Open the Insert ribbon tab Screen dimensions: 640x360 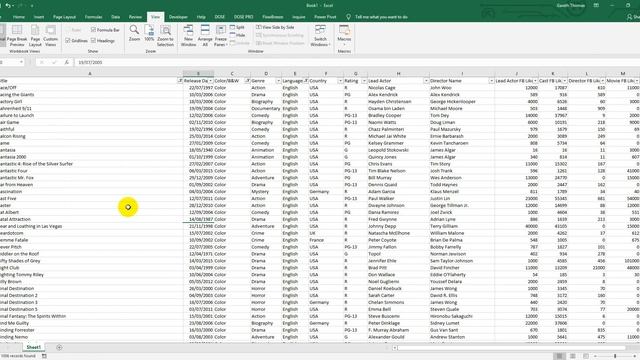(39, 17)
